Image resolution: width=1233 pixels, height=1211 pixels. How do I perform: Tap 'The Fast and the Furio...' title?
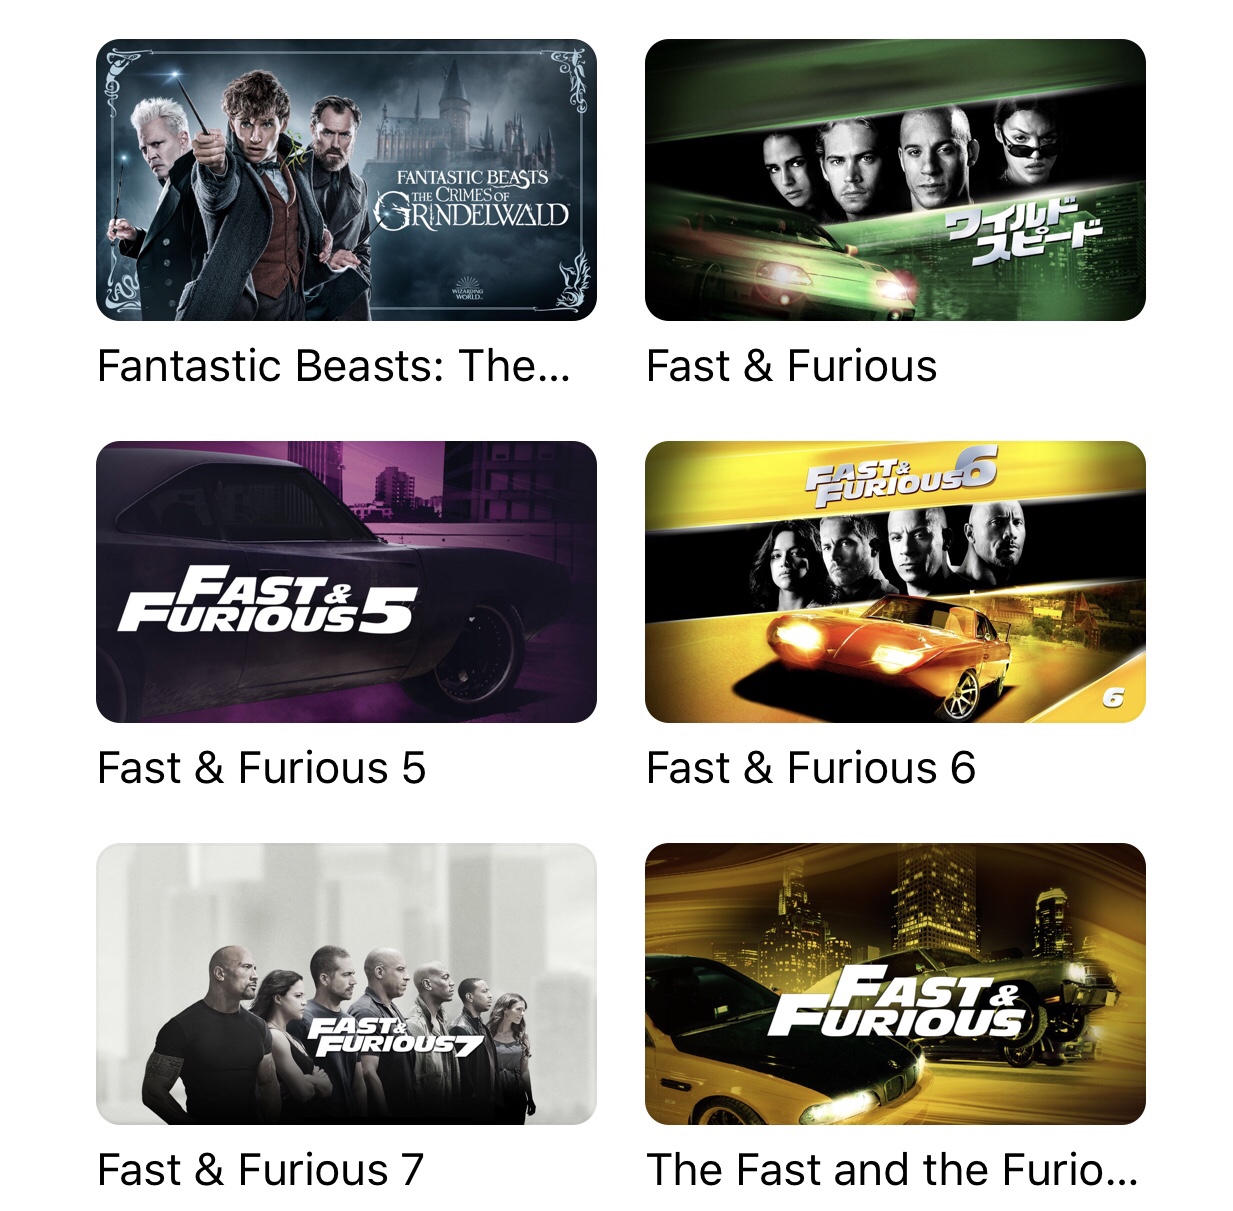click(893, 1170)
